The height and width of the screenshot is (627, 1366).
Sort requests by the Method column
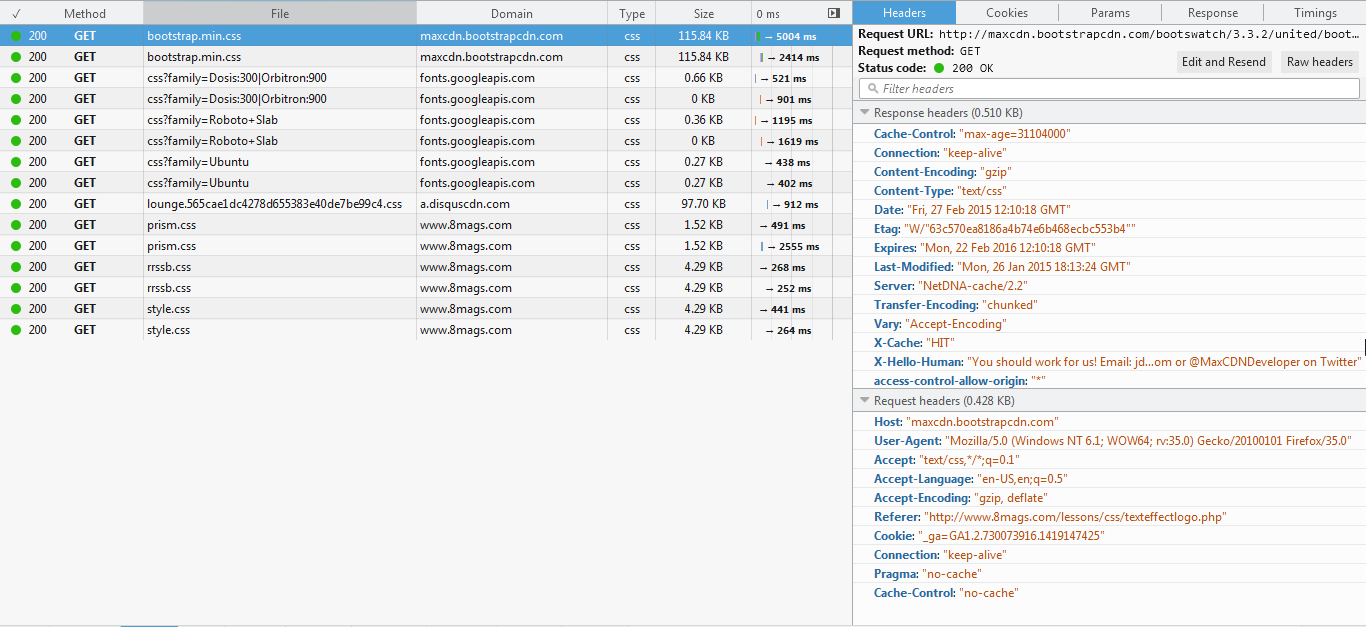(x=85, y=13)
